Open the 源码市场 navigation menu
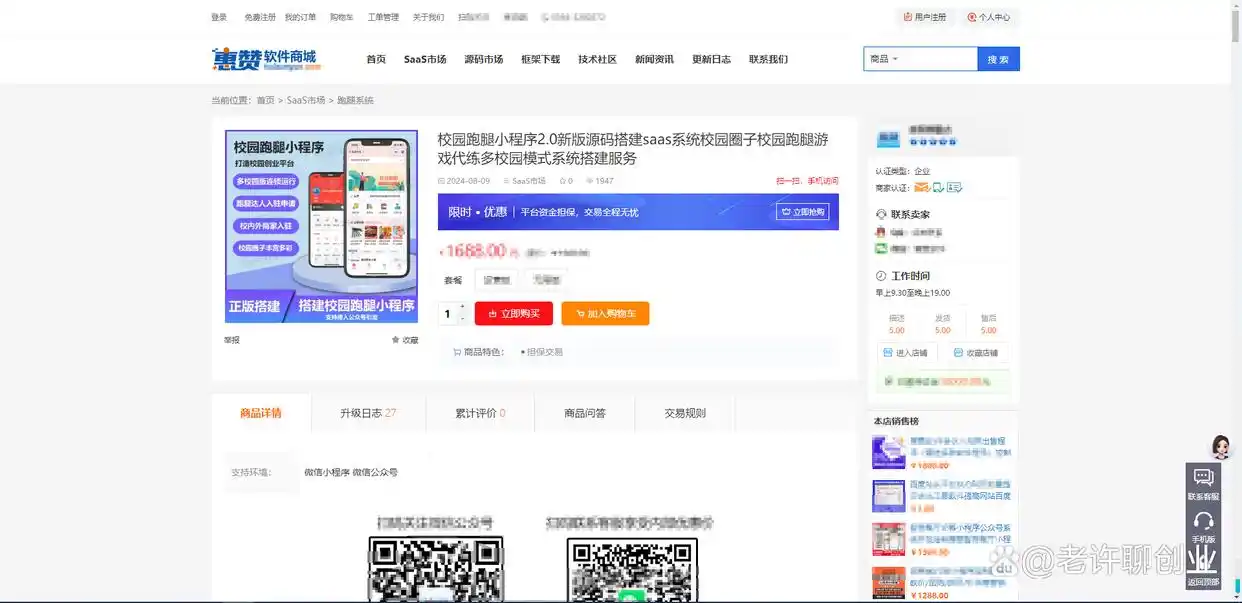 click(483, 59)
